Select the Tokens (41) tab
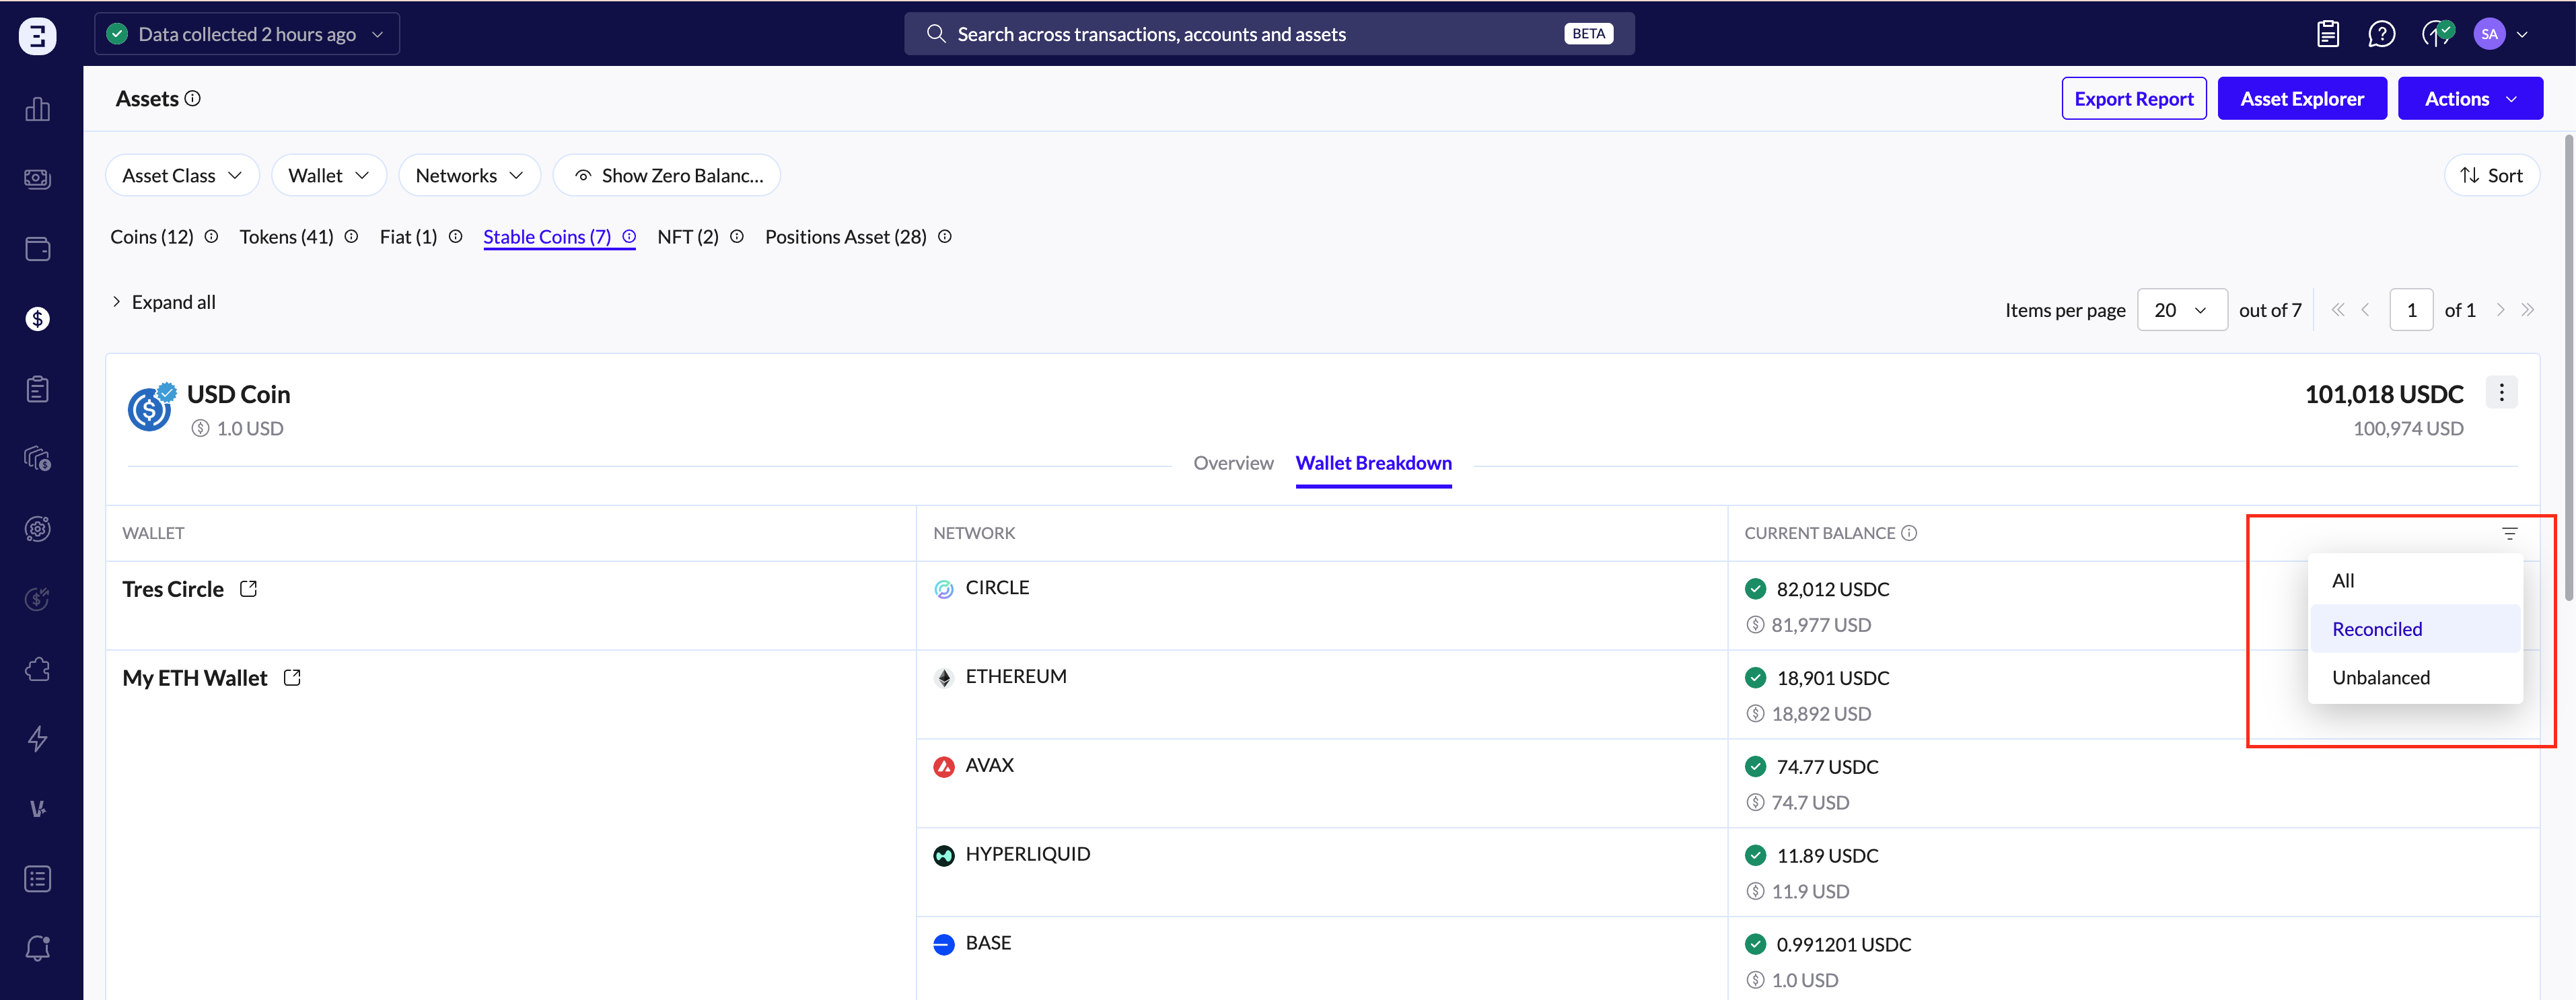Viewport: 2576px width, 1000px height. click(x=286, y=237)
